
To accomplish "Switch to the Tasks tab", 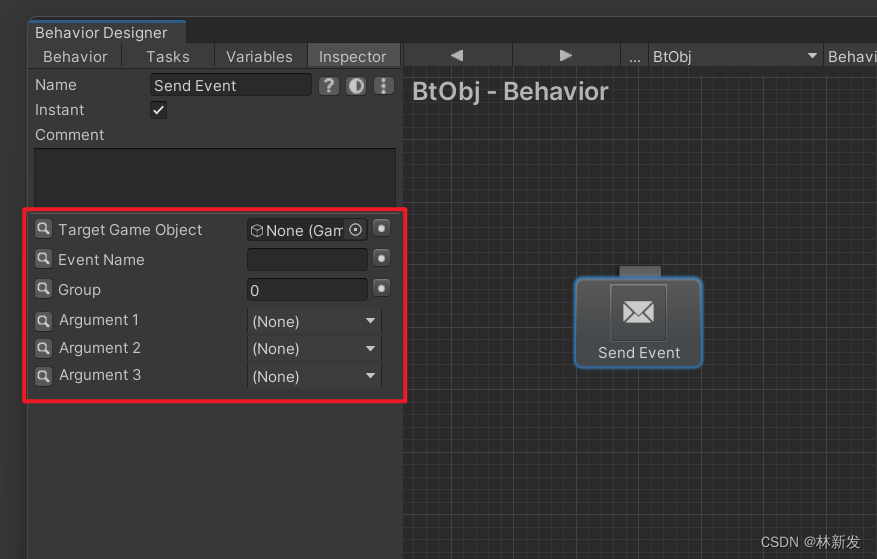I will 168,57.
